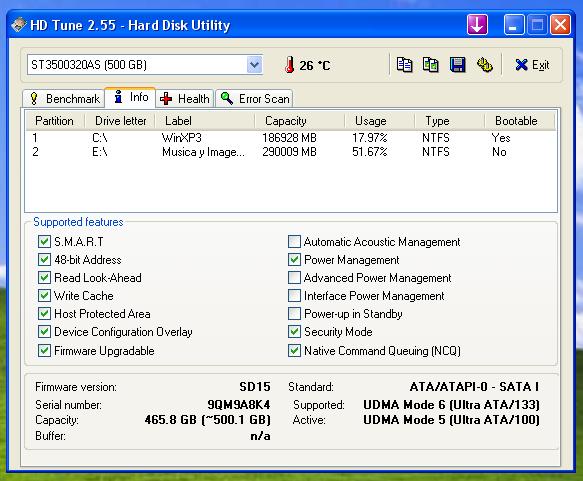Click the HD Tune title bar icon
Viewport: 583px width, 481px height.
tap(19, 25)
